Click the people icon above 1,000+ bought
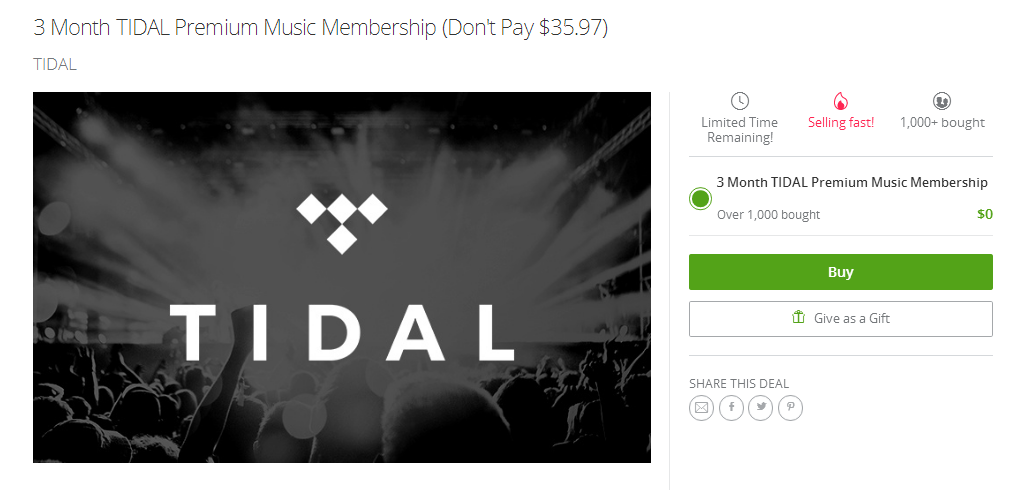Screen dimensions: 1013x490 click(x=942, y=101)
